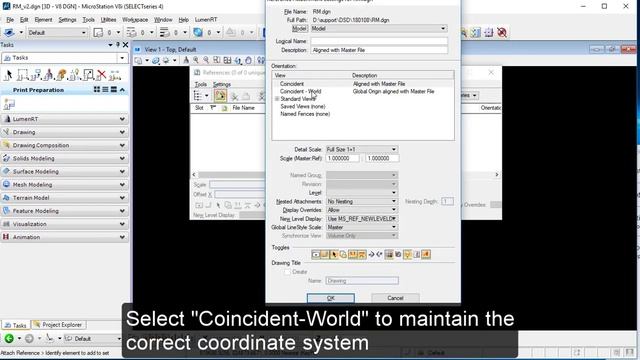
Task: Click active level icon beside Default dropdown
Action: click(9, 32)
